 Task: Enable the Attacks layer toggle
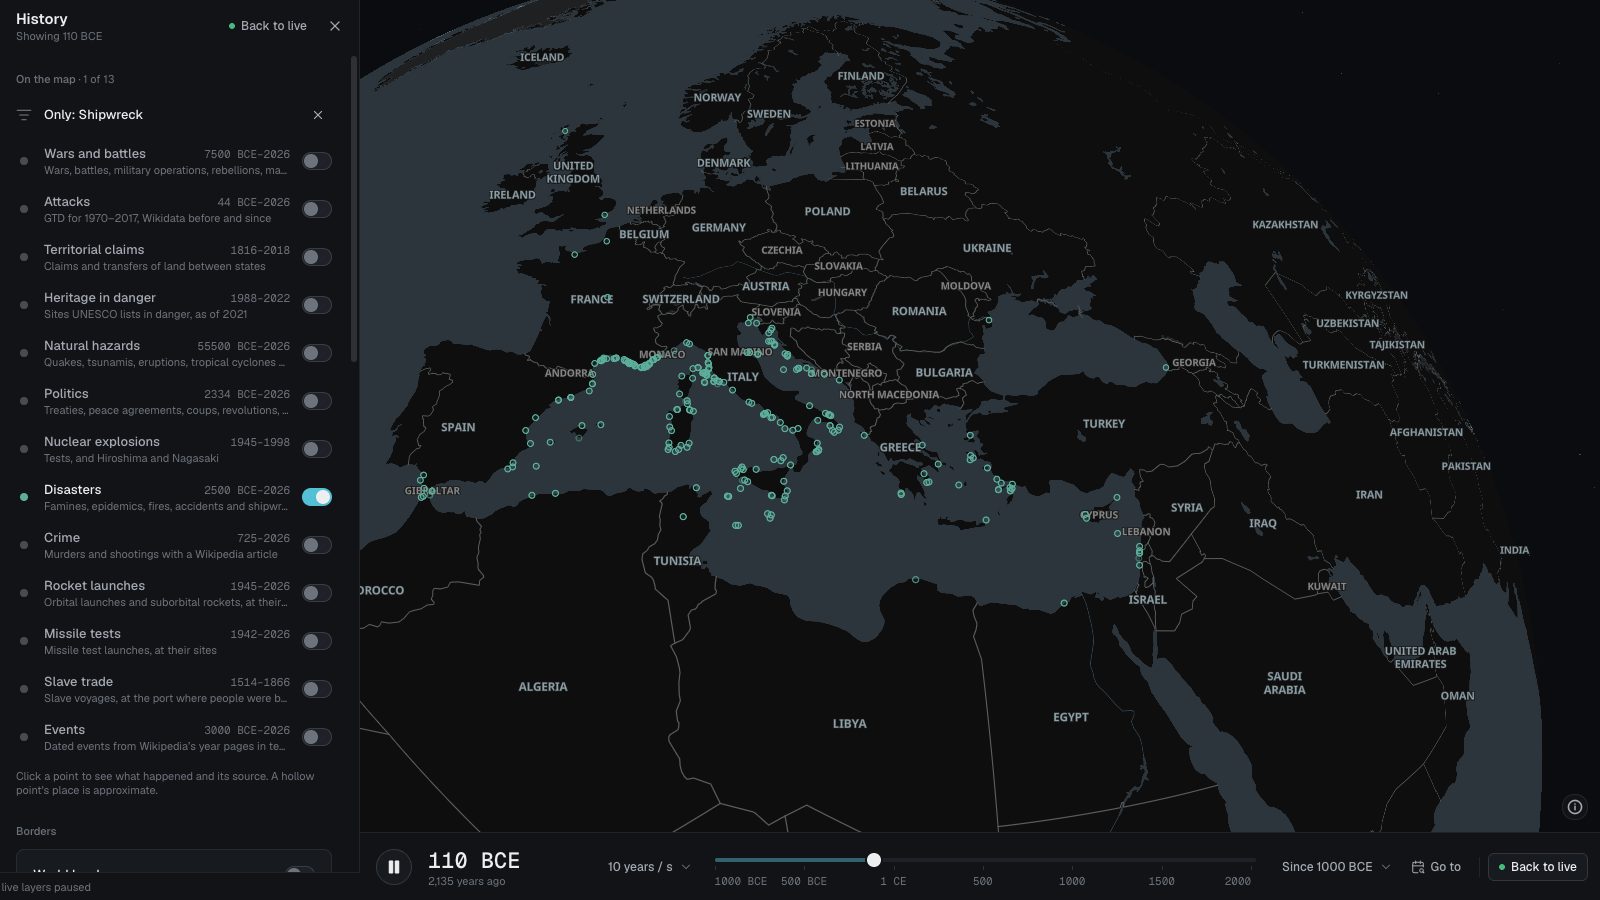point(317,209)
